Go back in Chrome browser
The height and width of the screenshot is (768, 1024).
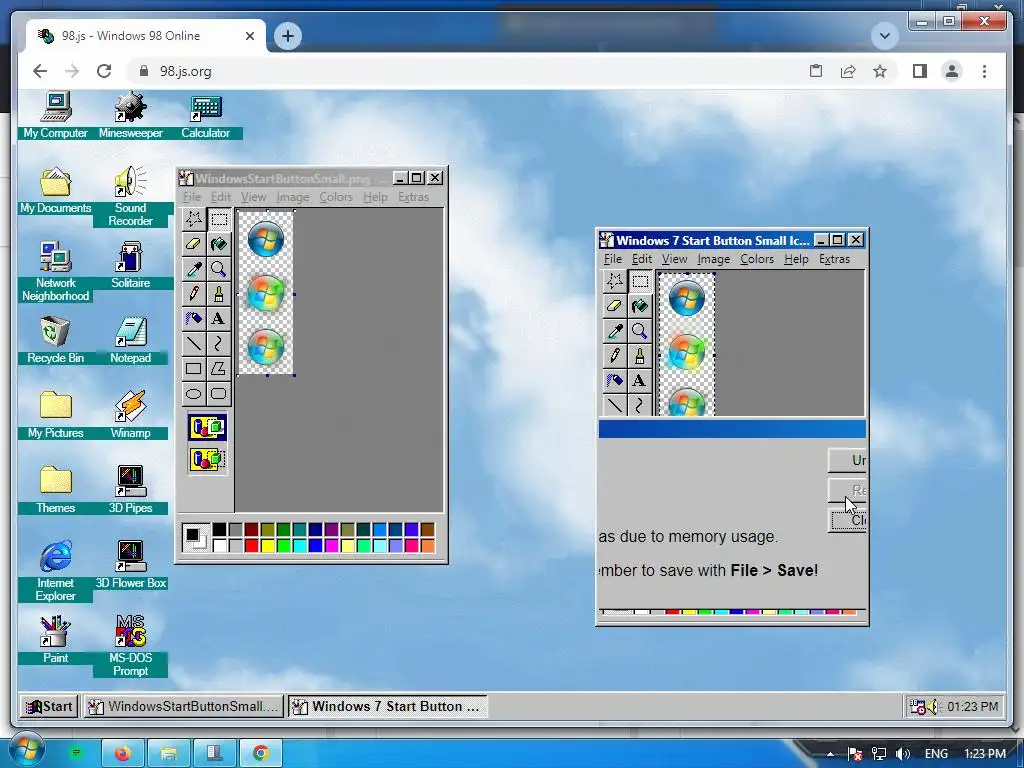[x=40, y=71]
